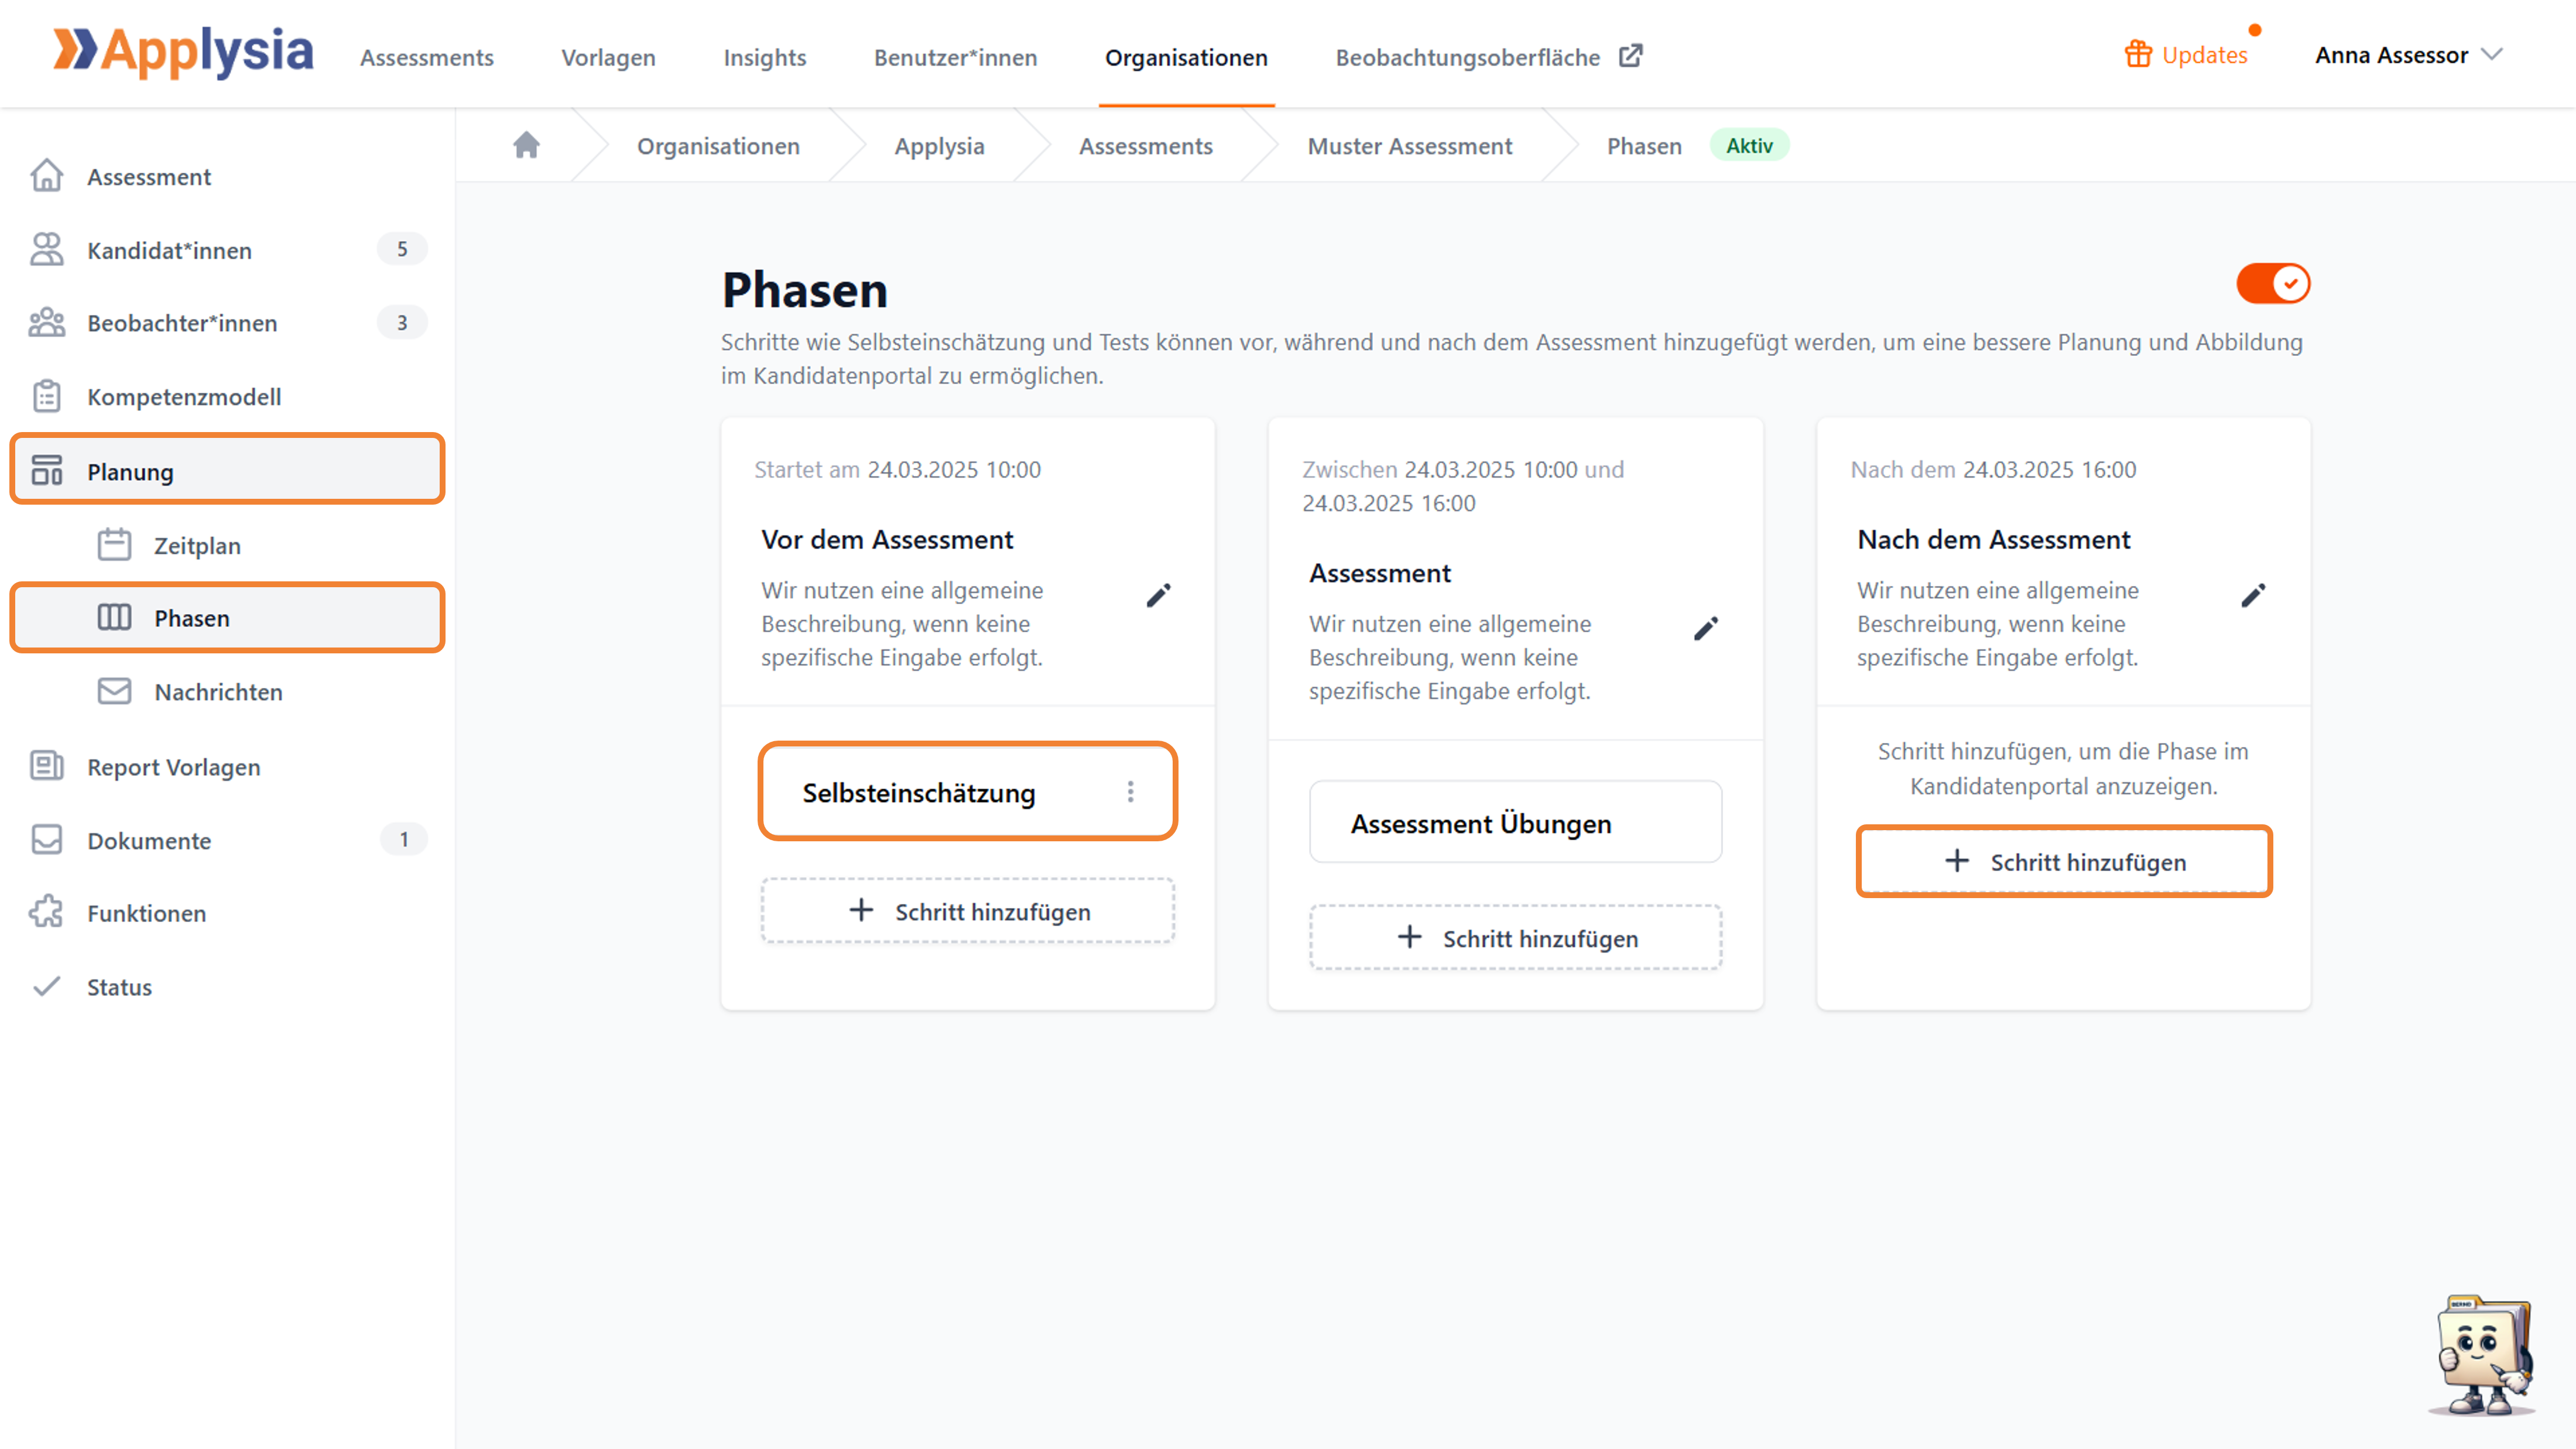This screenshot has height=1449, width=2576.
Task: Open Kompetenzmodell in the sidebar
Action: pyautogui.click(x=227, y=396)
